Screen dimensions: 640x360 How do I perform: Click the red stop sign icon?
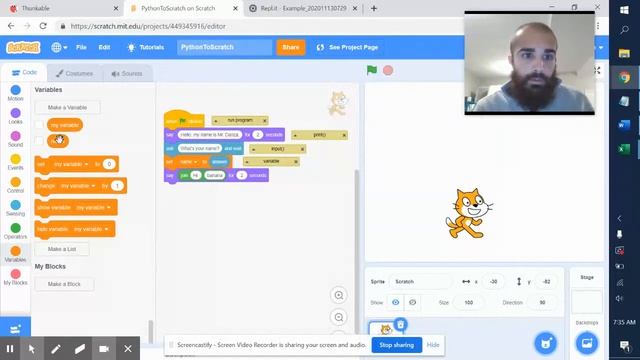388,70
